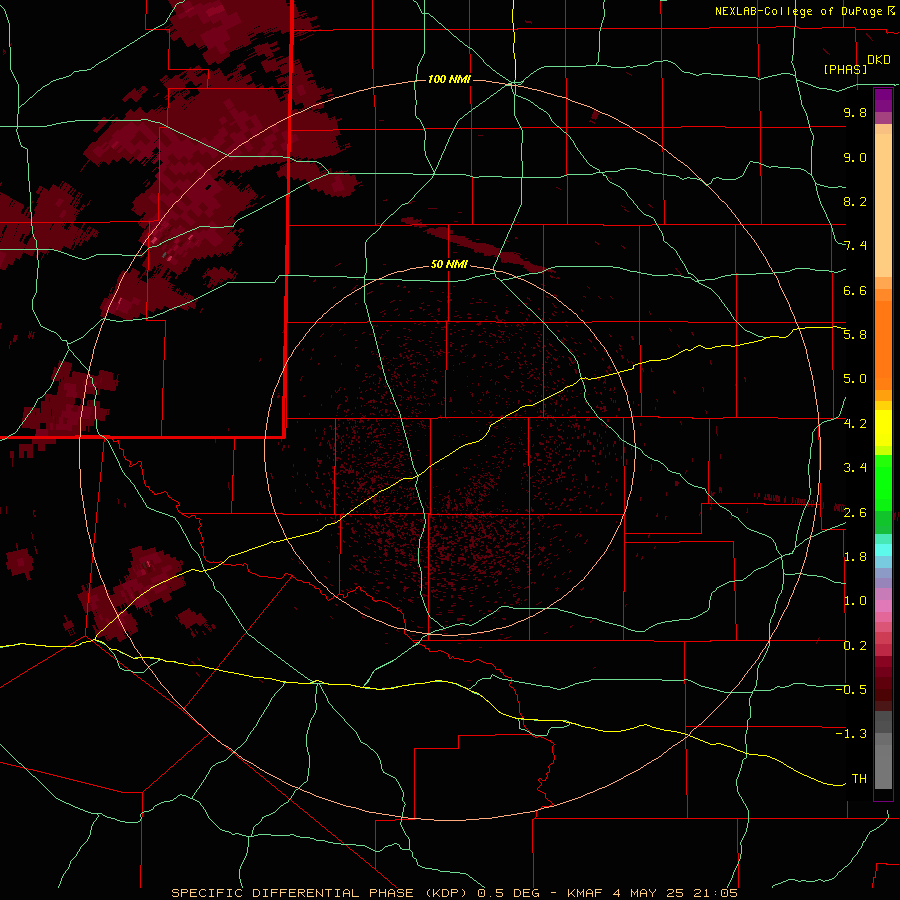The width and height of the screenshot is (900, 900).
Task: Click the DKD product label
Action: pos(879,60)
